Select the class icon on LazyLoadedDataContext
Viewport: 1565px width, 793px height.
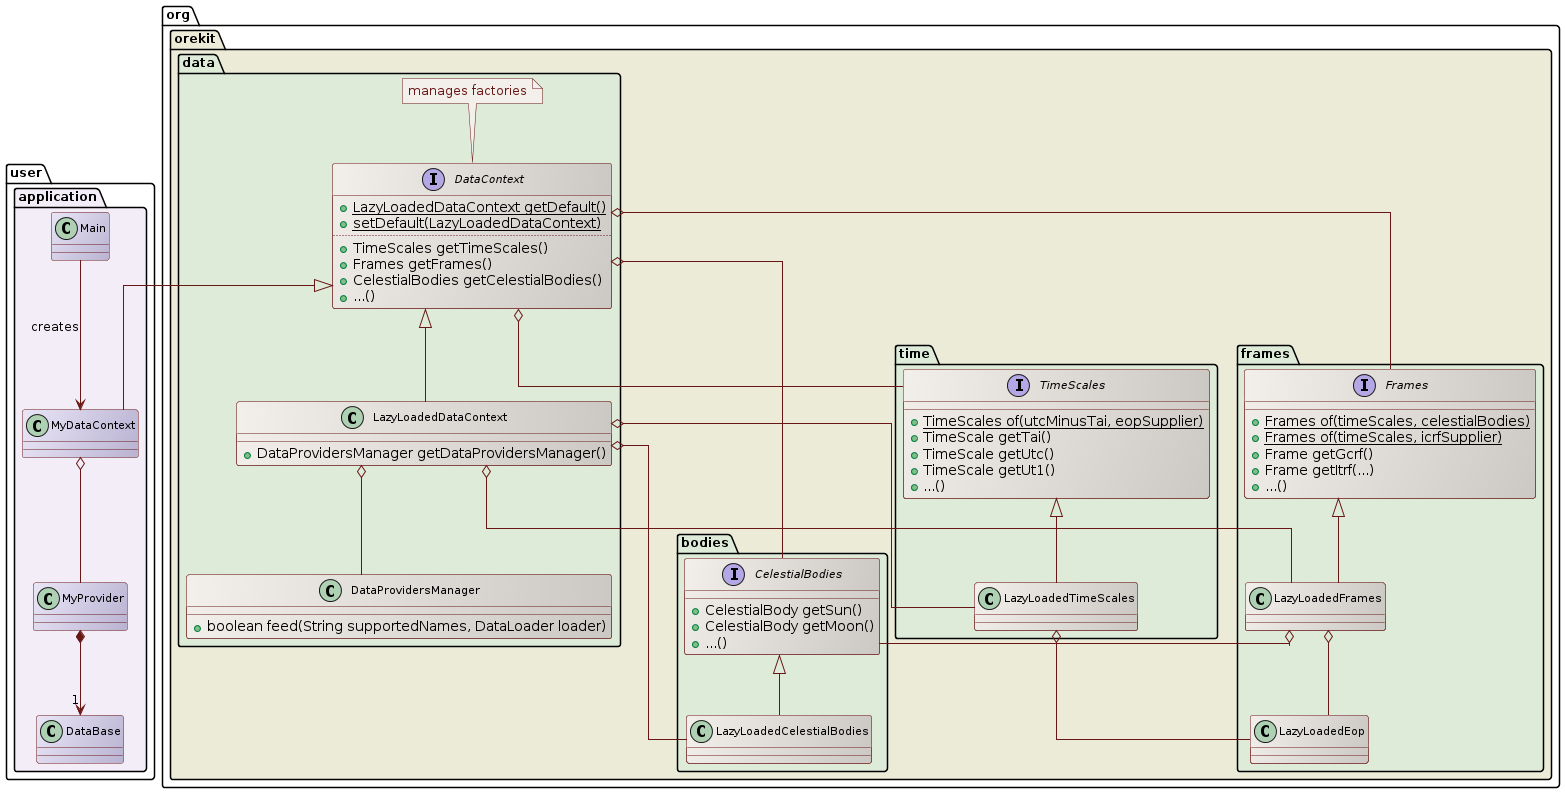pyautogui.click(x=353, y=417)
